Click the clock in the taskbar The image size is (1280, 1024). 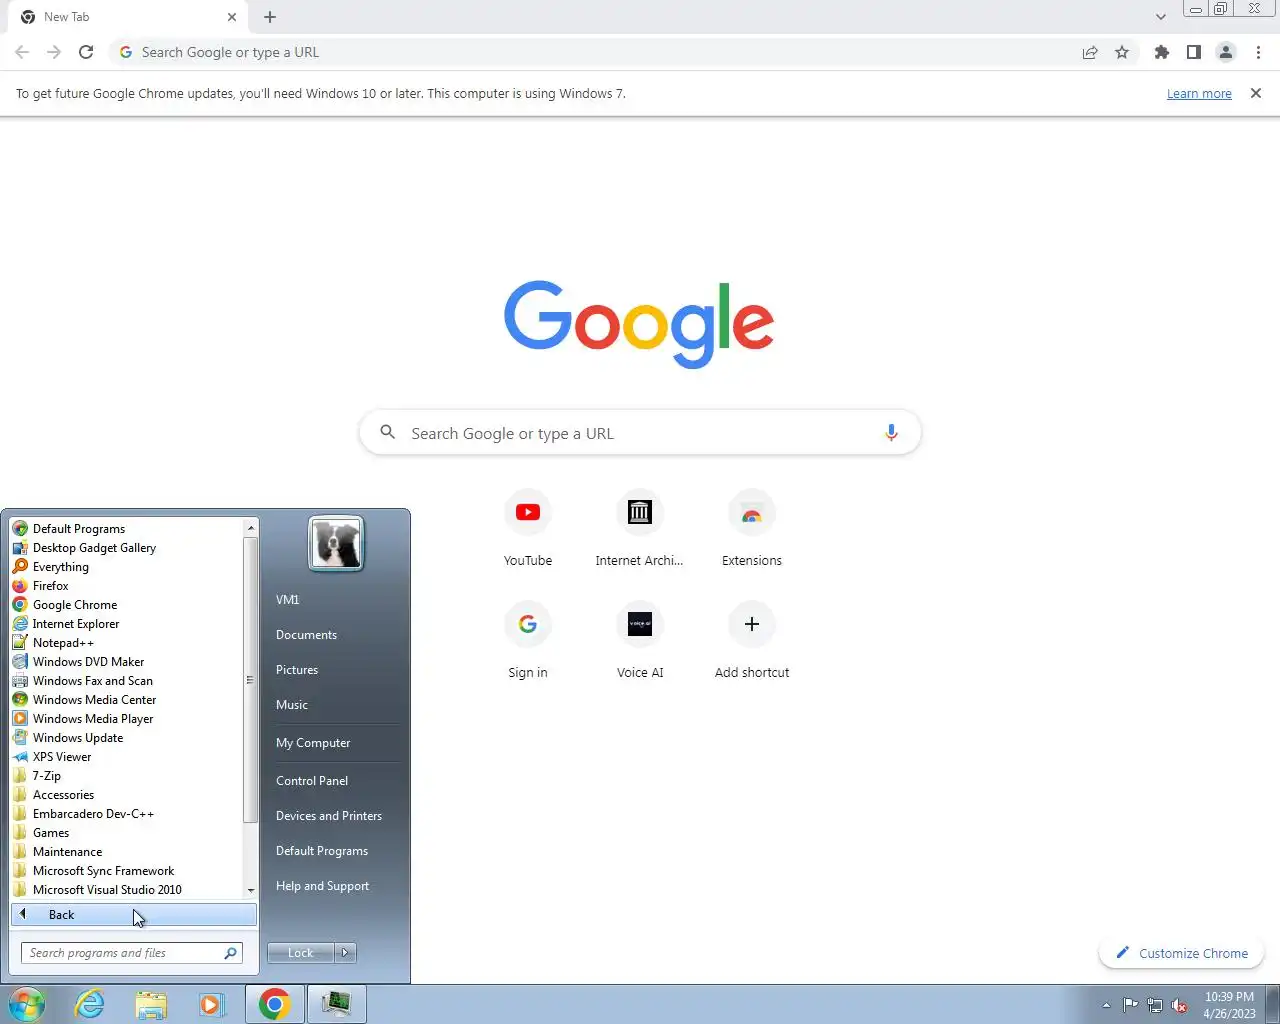(1229, 1005)
